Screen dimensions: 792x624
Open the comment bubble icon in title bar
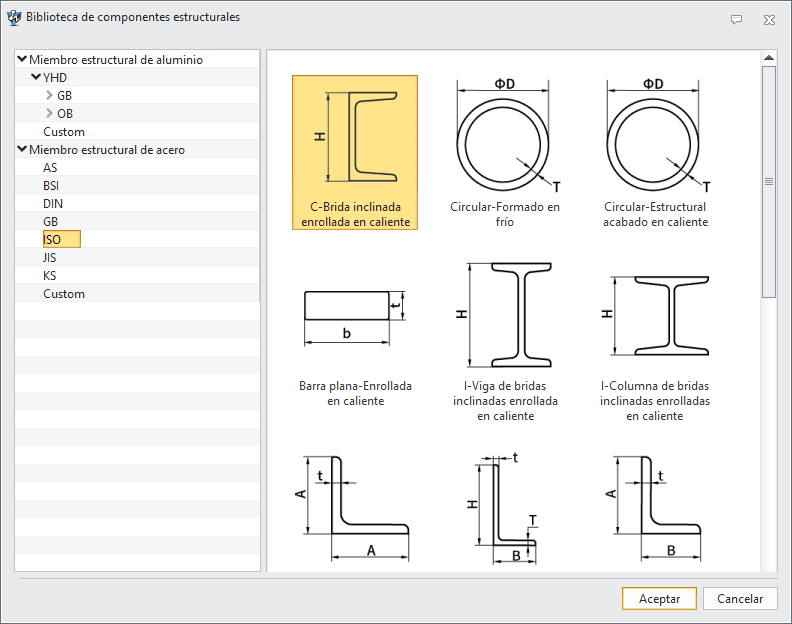[x=736, y=20]
